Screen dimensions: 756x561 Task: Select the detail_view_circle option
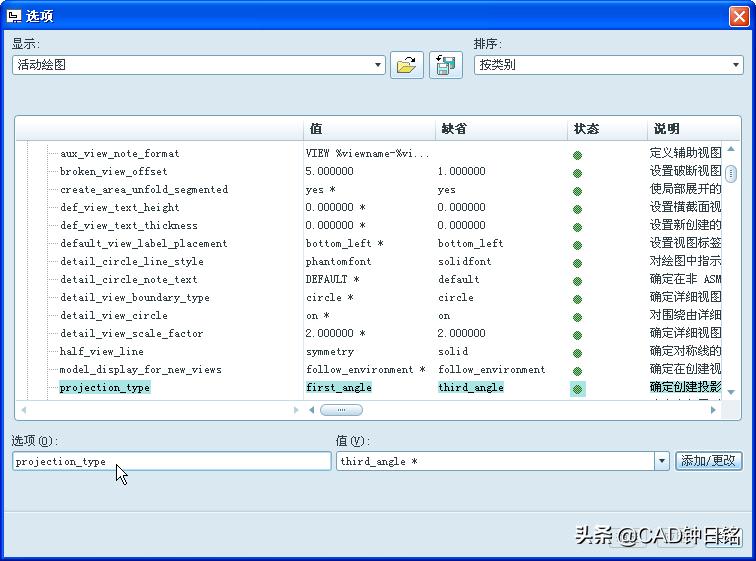114,316
